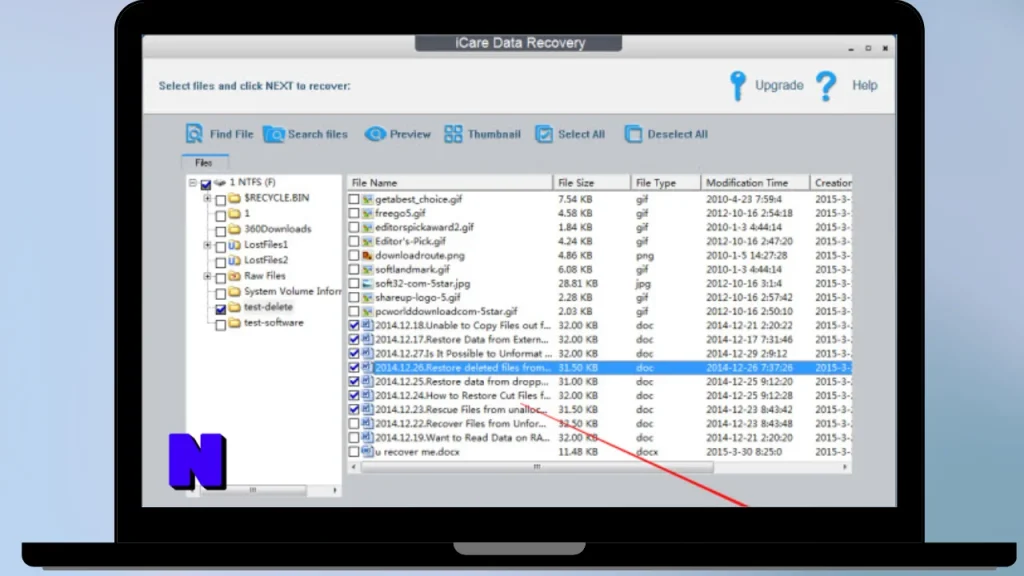Screen dimensions: 1024x576
Task: Sort by File Size column header
Action: tap(592, 183)
